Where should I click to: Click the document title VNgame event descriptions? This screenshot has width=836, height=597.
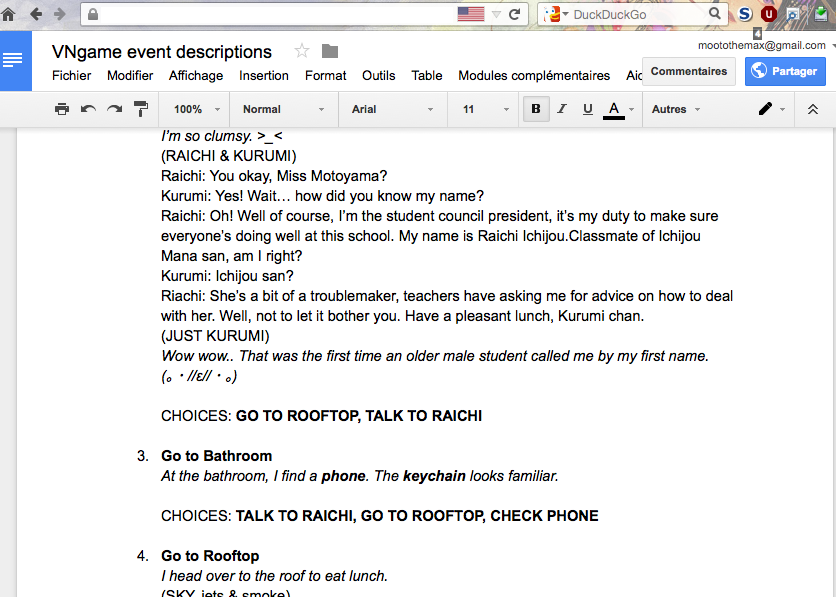coord(162,52)
